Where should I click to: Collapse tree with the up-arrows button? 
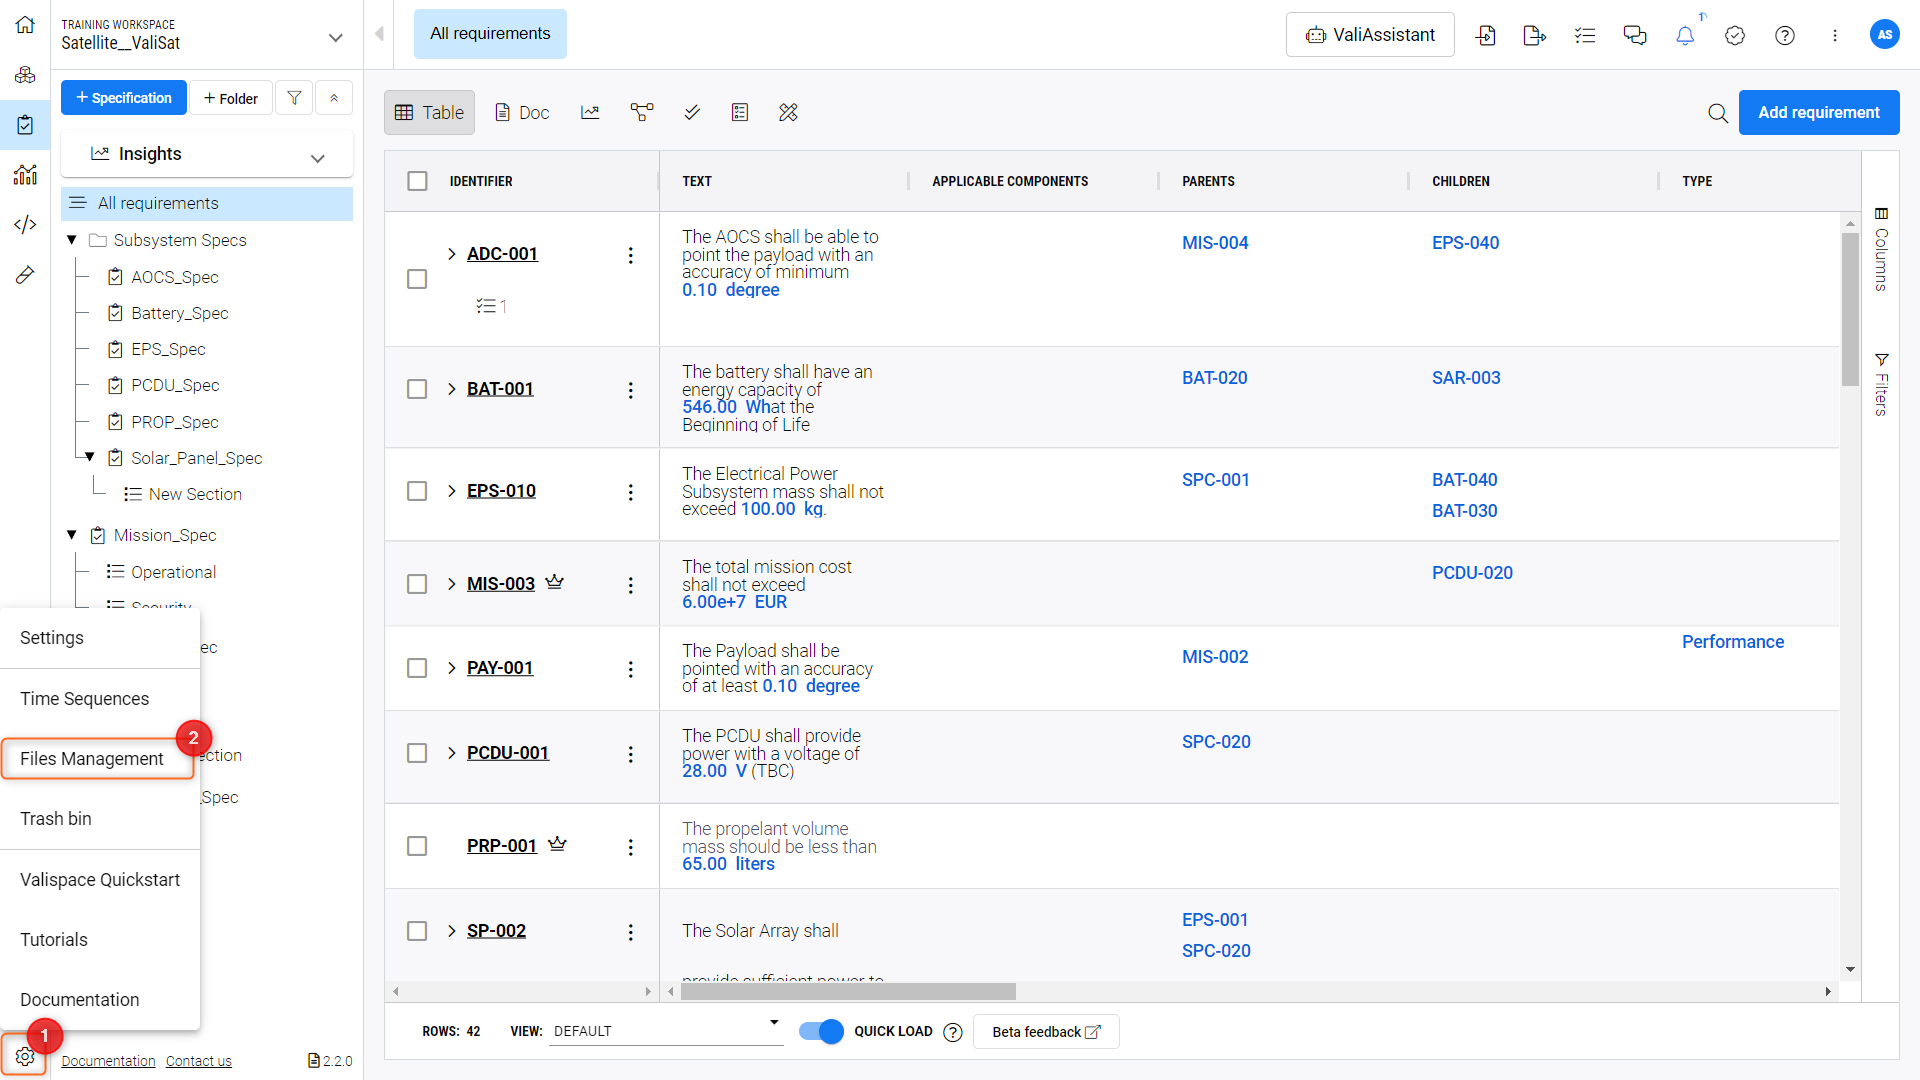coord(334,98)
